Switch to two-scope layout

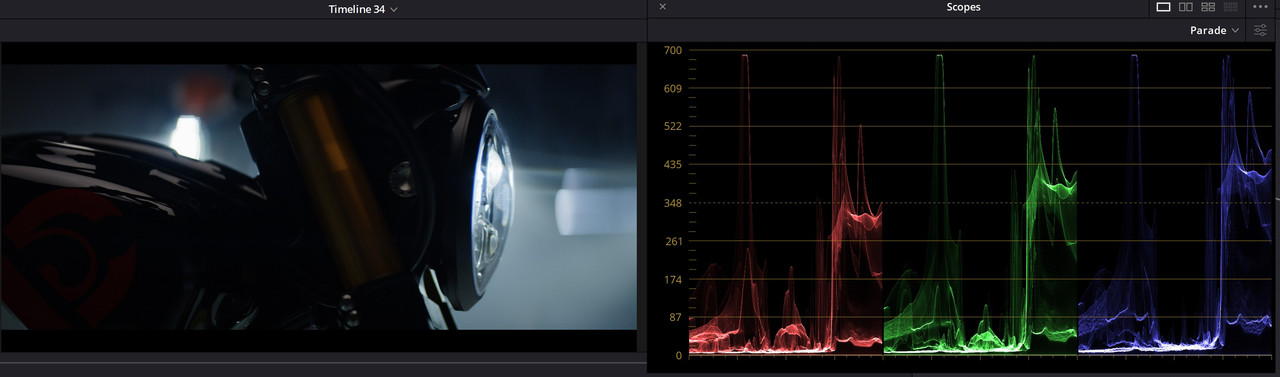pyautogui.click(x=1185, y=7)
